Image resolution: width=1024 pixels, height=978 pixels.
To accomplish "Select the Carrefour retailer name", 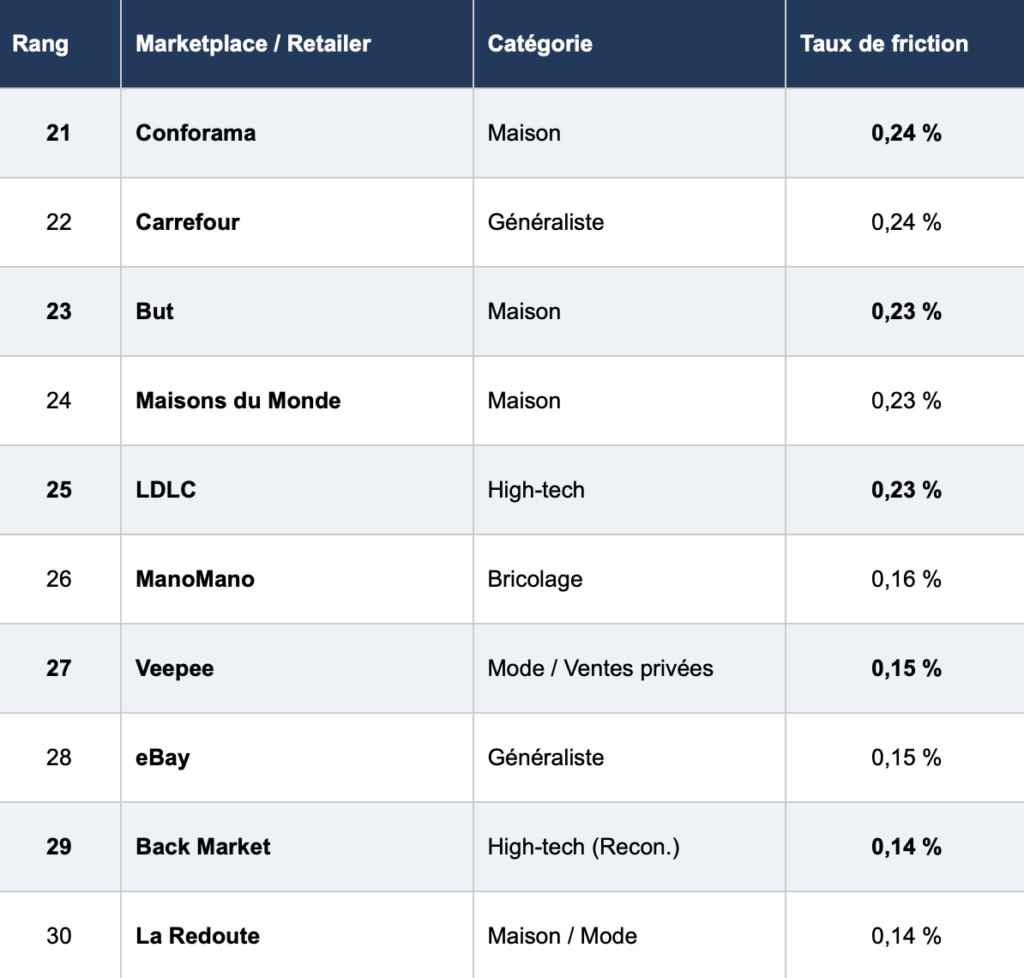I will (x=188, y=222).
